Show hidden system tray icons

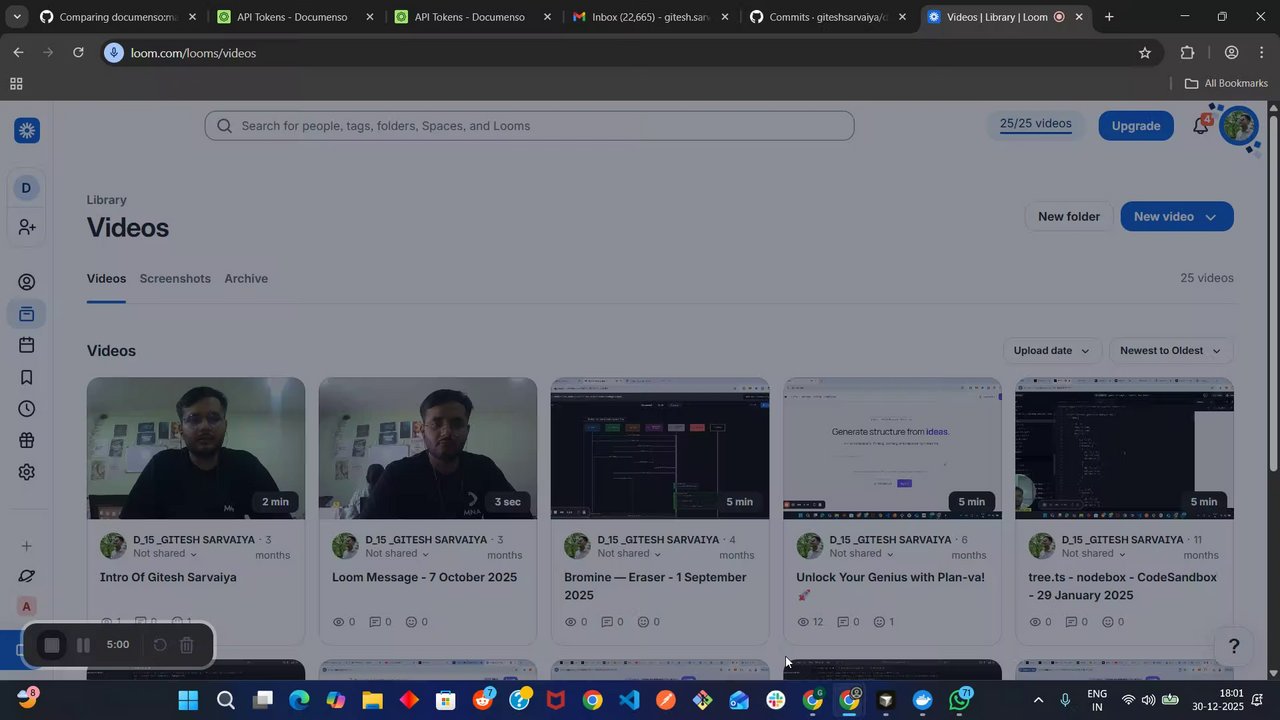[x=1038, y=700]
